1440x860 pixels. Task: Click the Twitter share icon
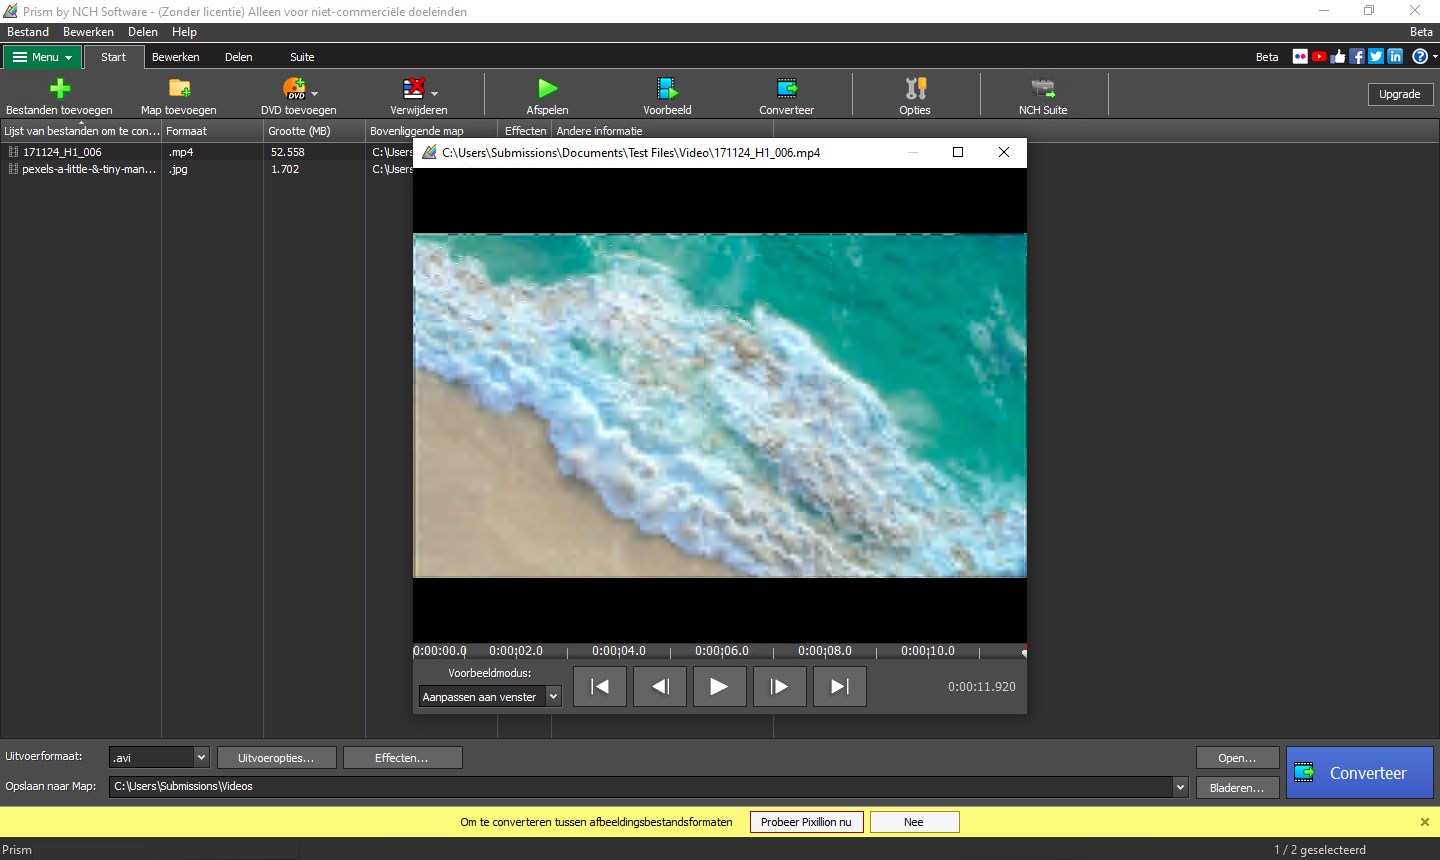(x=1376, y=57)
